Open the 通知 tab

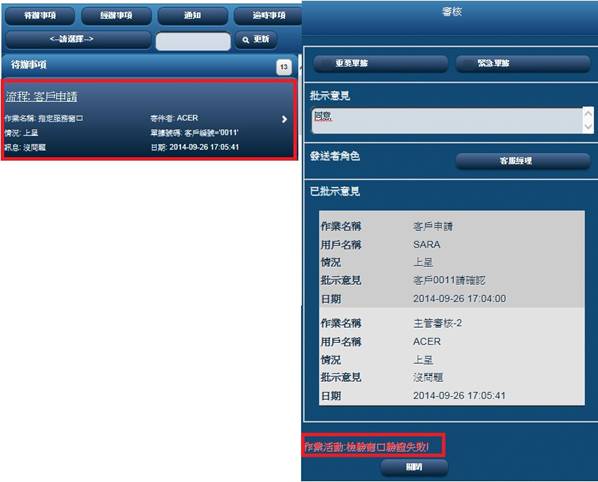point(193,16)
